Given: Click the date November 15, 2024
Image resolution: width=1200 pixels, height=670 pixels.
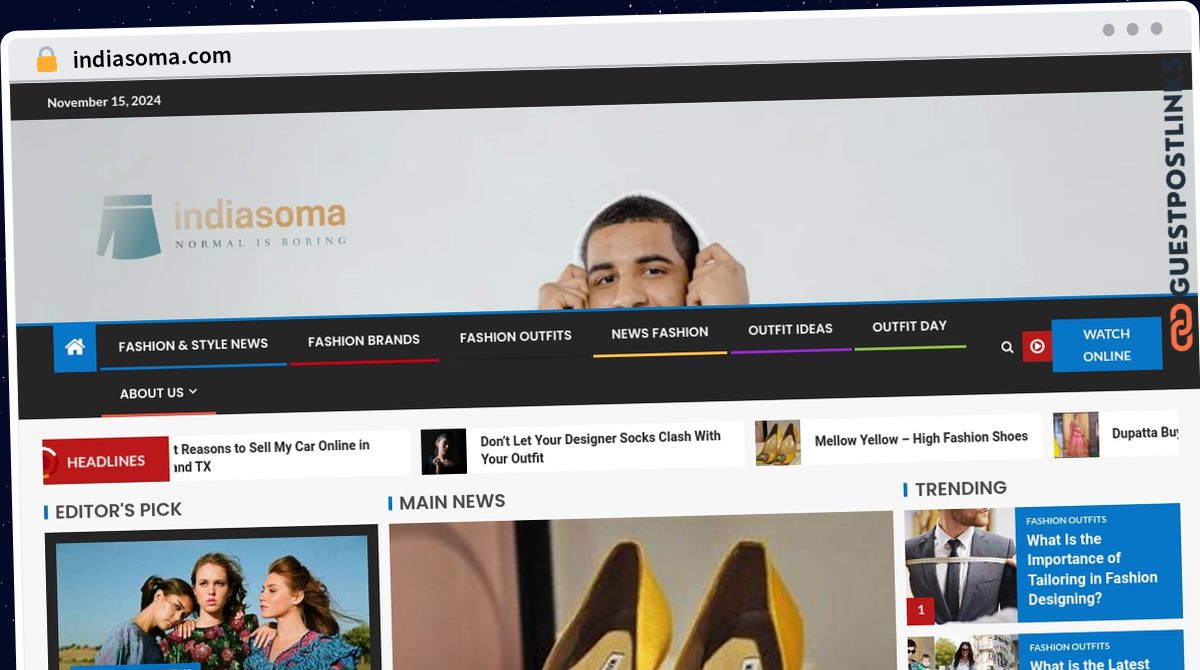Looking at the screenshot, I should (x=104, y=101).
